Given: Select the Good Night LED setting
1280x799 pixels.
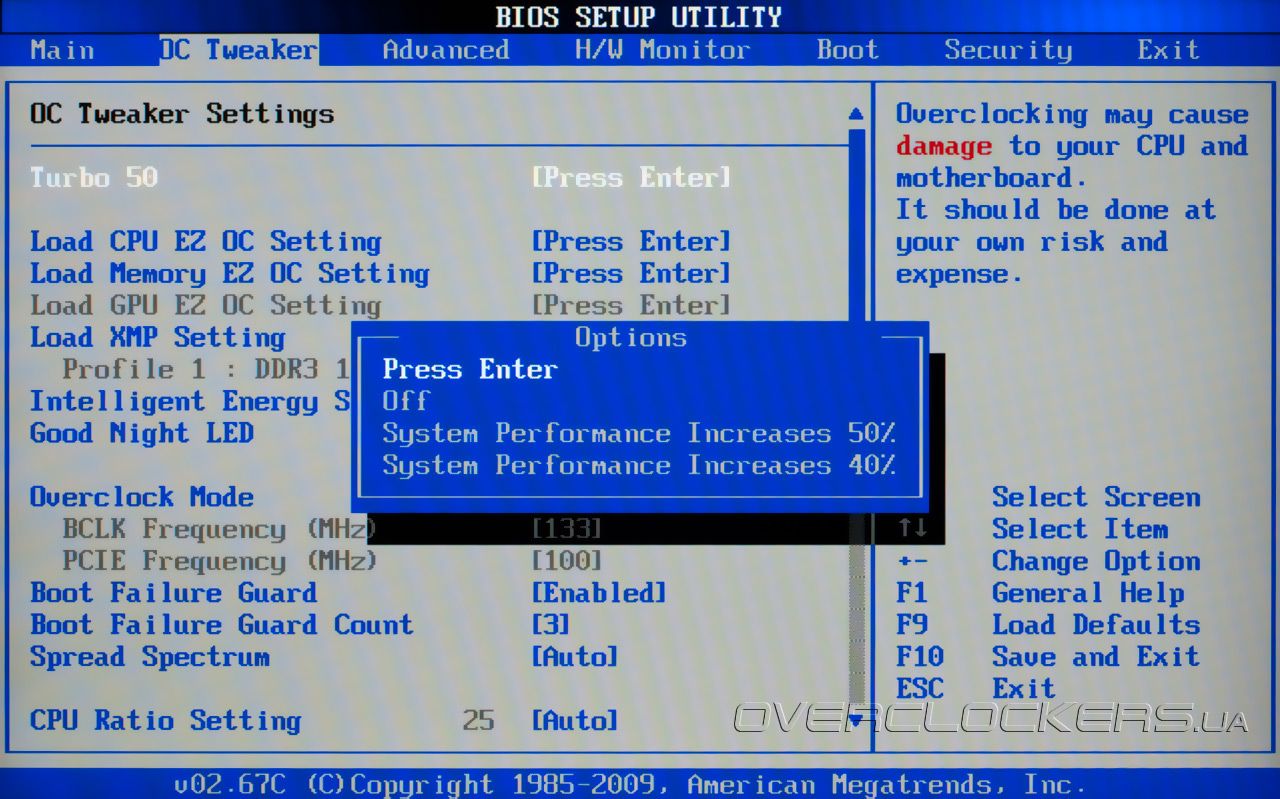Looking at the screenshot, I should coord(142,434).
